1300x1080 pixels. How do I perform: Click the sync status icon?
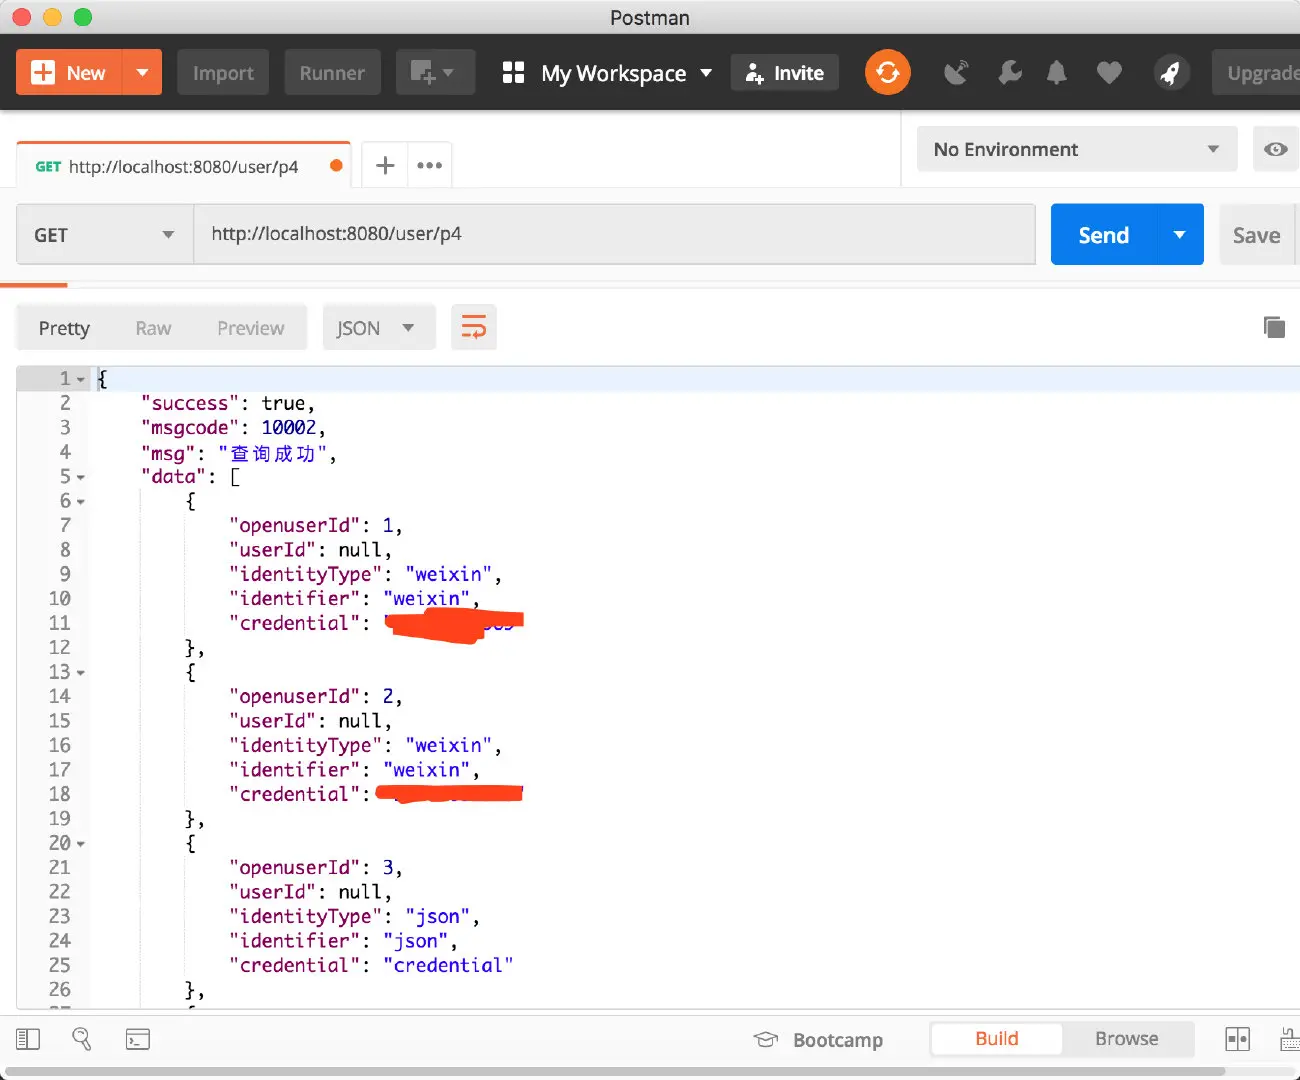887,73
